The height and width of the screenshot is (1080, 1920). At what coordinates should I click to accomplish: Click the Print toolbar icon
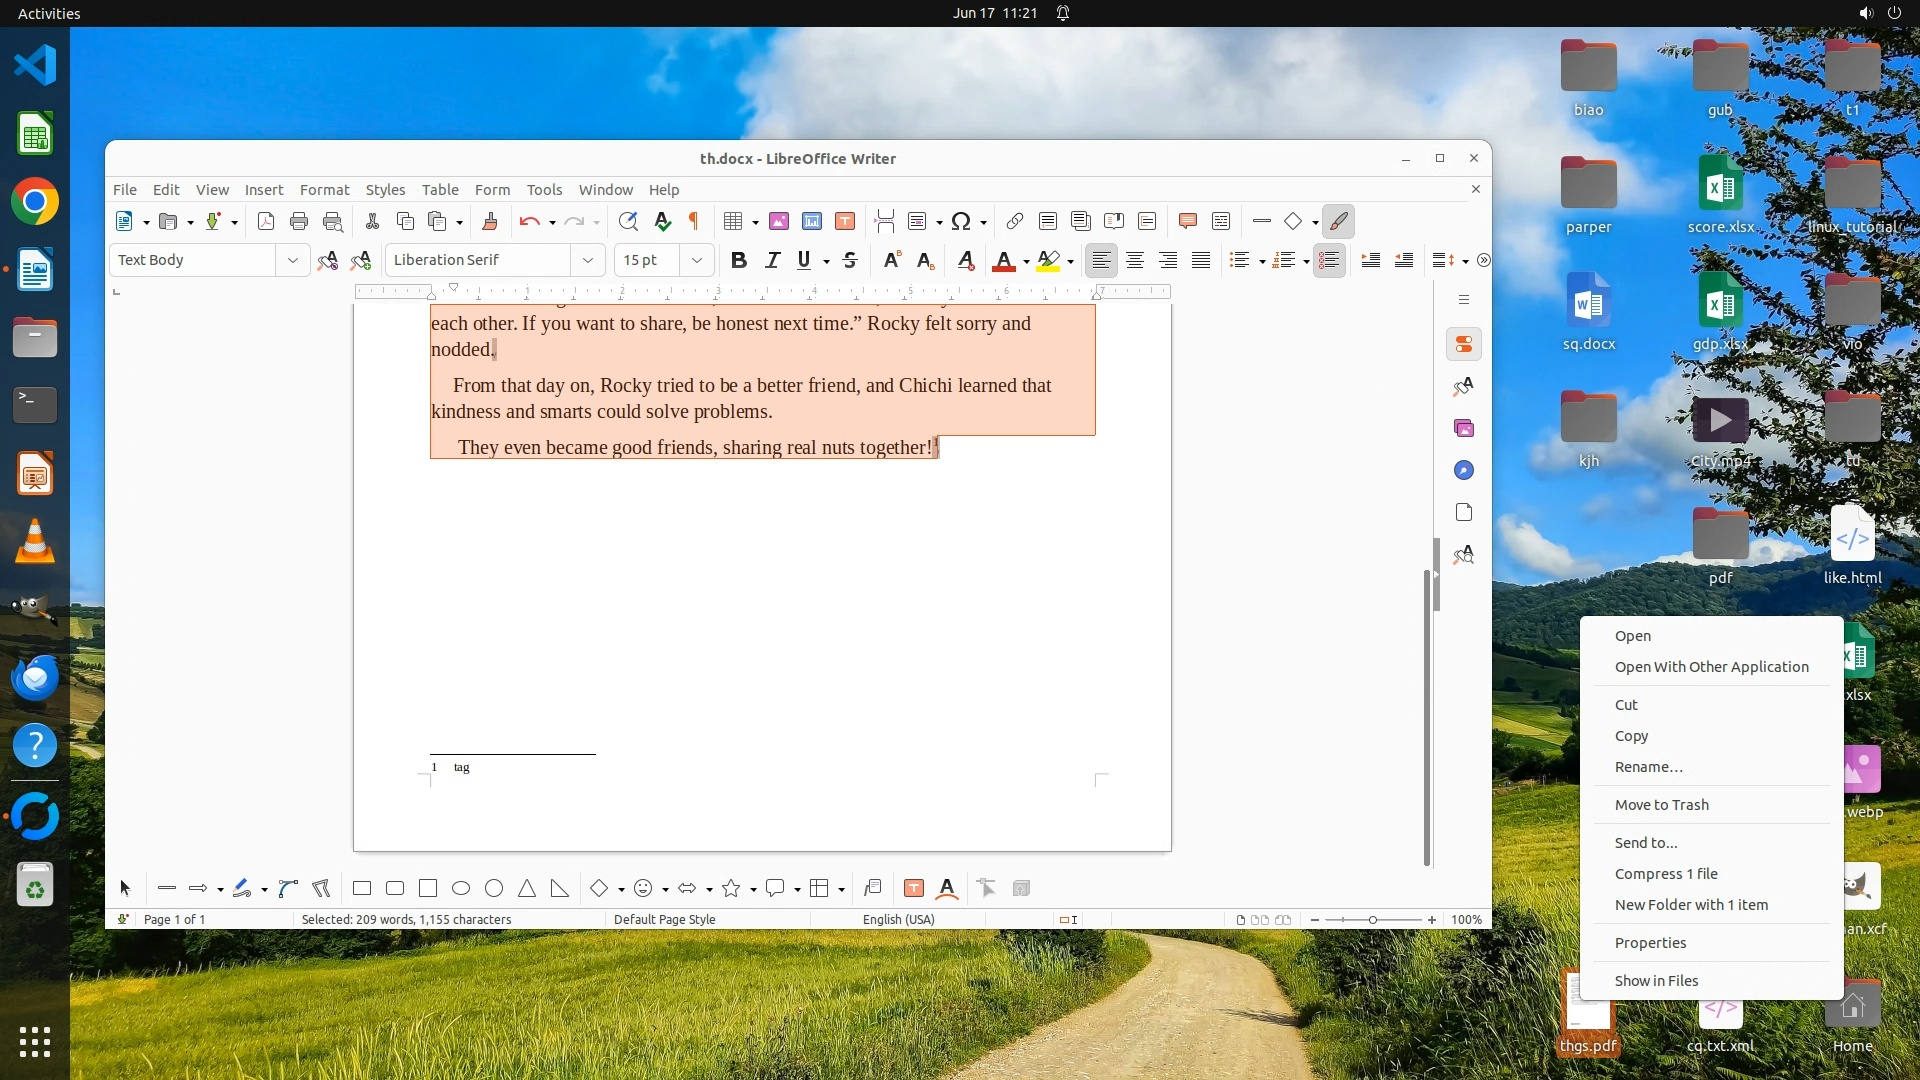(298, 222)
